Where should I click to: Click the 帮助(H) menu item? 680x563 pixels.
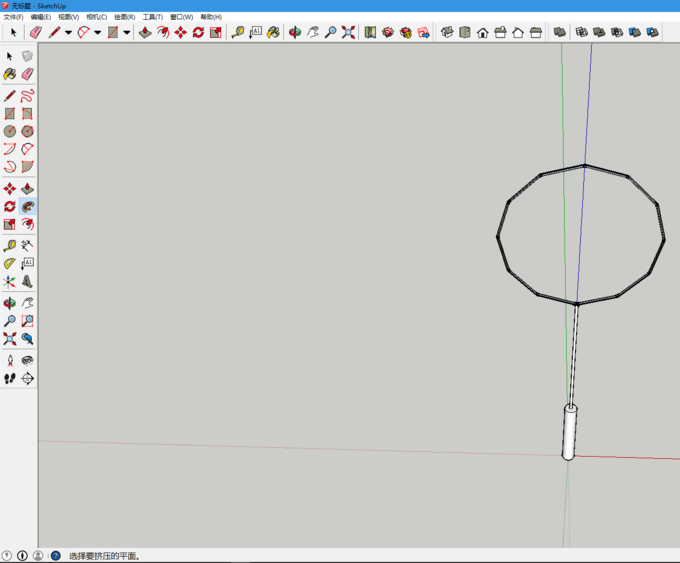tap(211, 17)
